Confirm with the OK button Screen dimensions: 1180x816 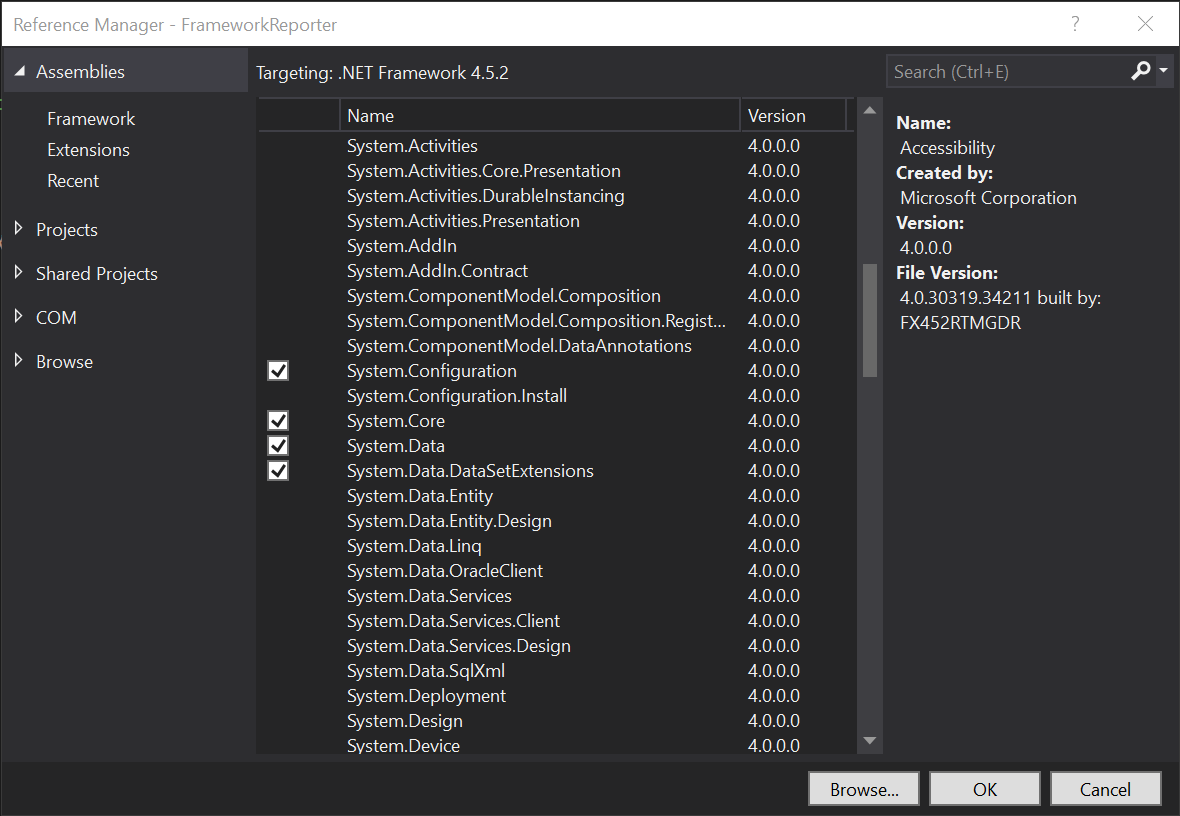[984, 789]
